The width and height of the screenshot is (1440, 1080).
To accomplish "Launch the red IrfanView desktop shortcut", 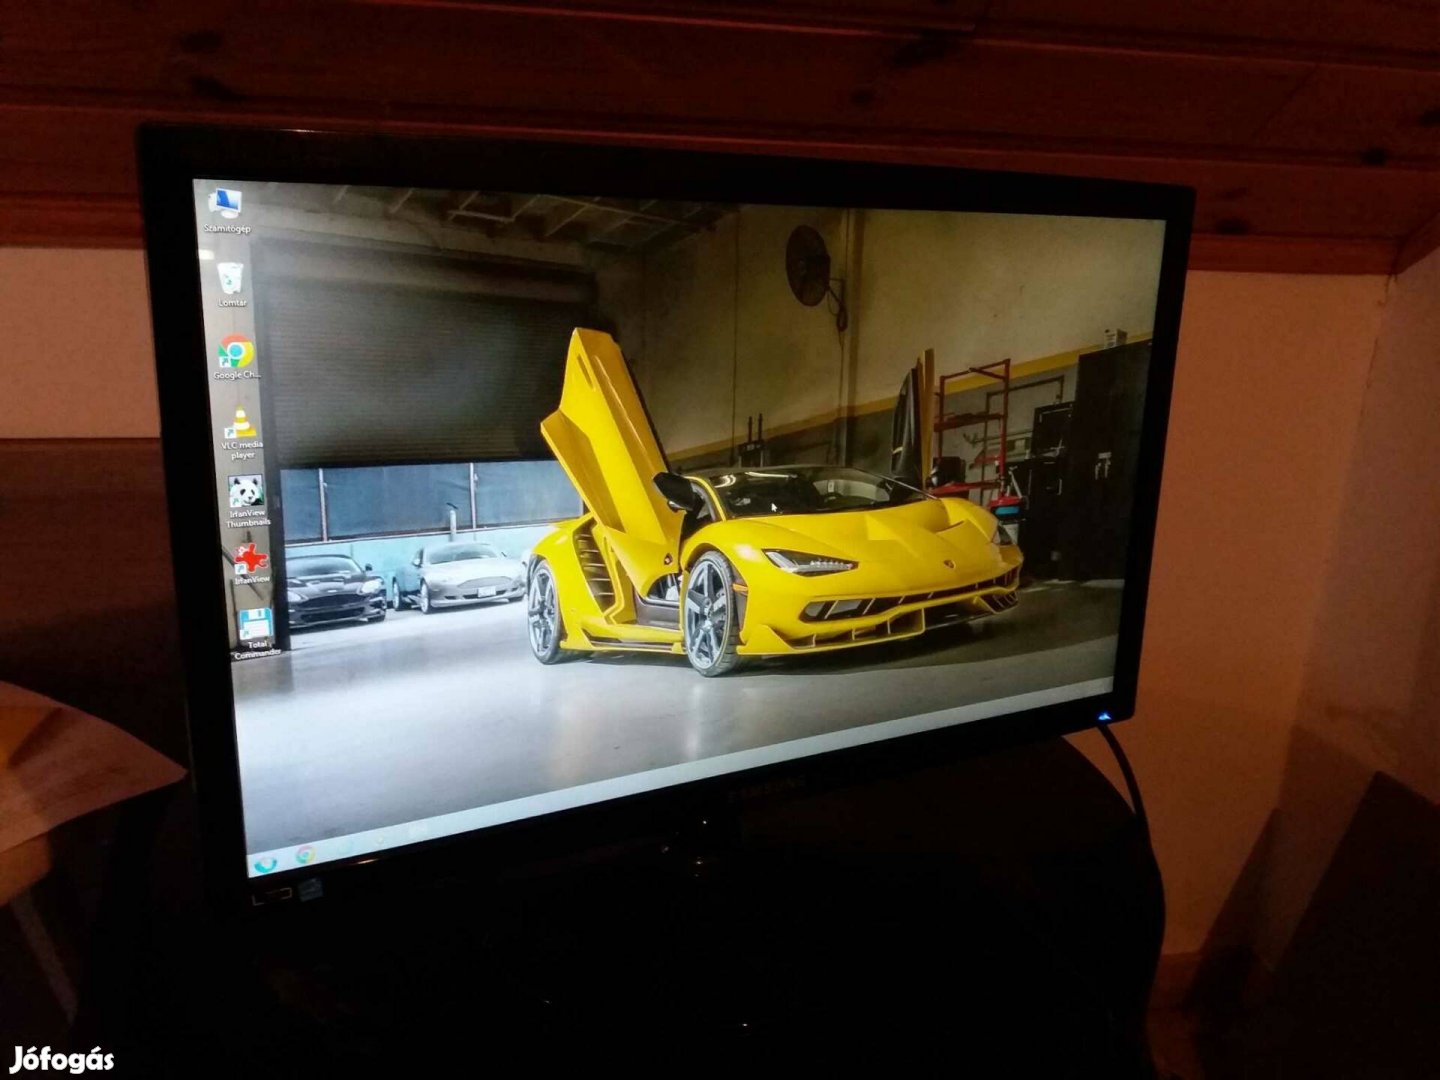I will click(251, 564).
